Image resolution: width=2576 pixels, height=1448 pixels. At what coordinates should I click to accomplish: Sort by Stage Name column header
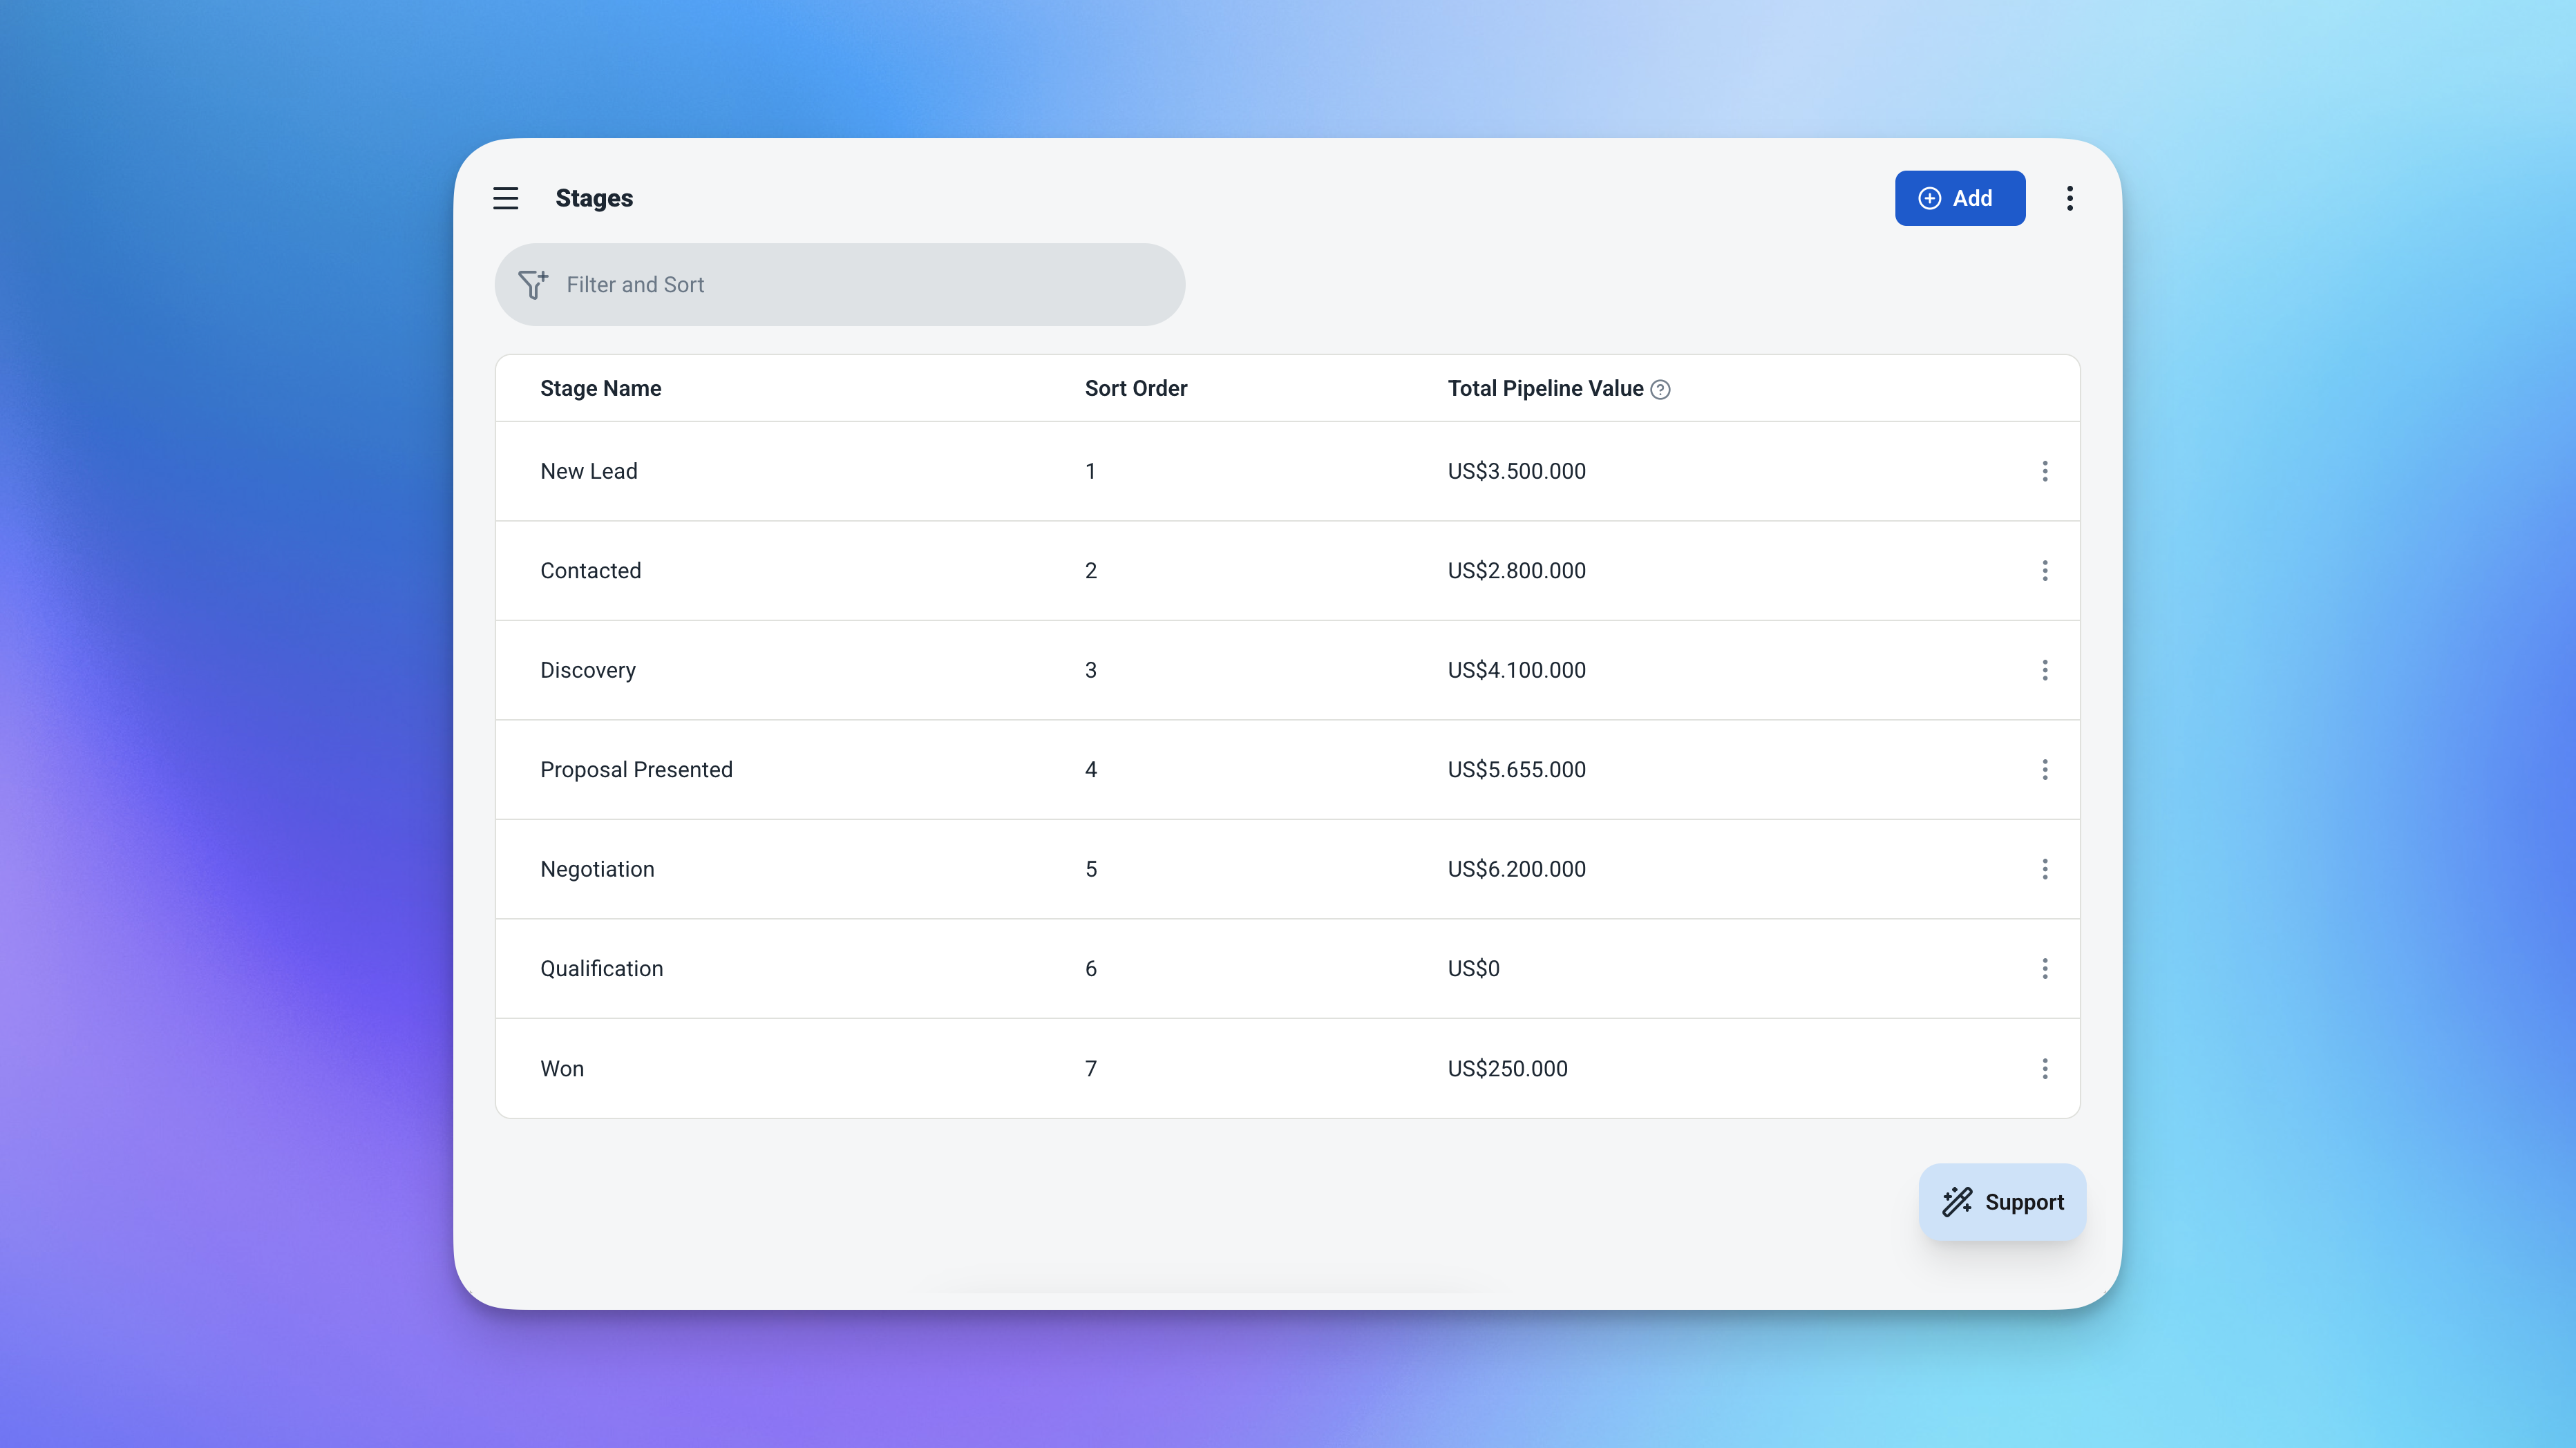point(600,389)
